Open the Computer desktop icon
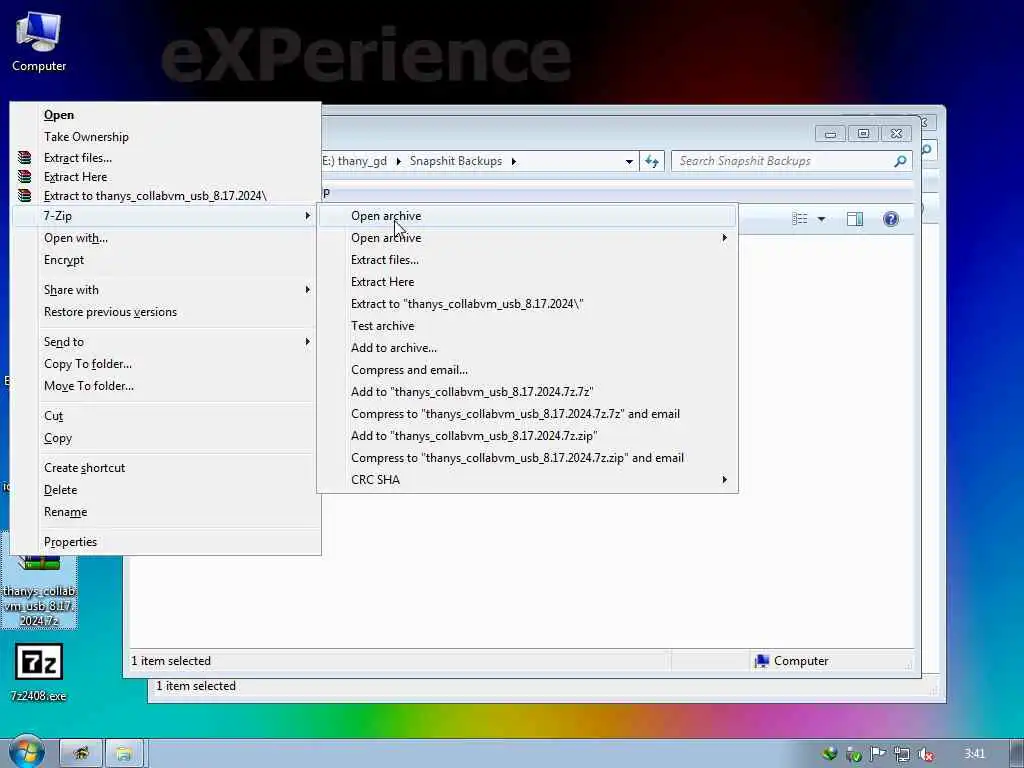Image resolution: width=1024 pixels, height=768 pixels. [x=39, y=42]
